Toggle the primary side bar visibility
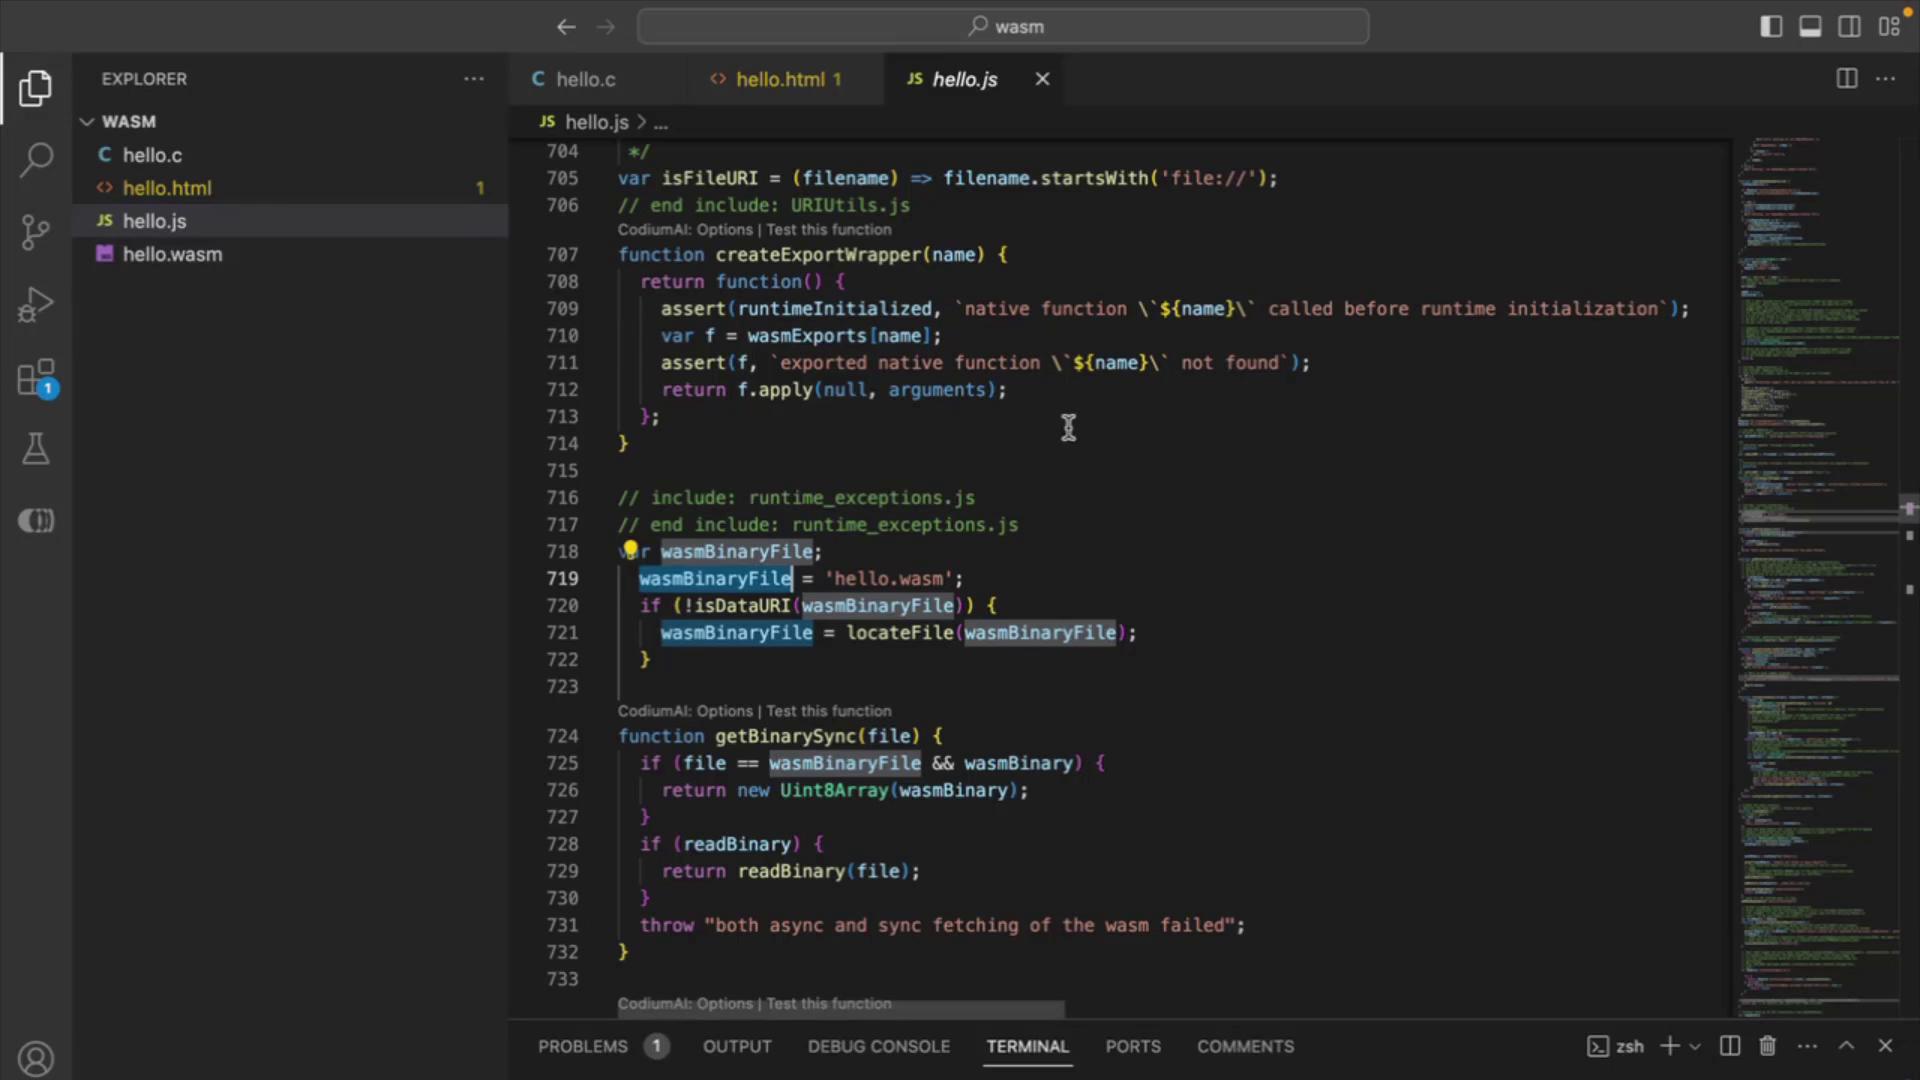Screen dimensions: 1920x1080 pyautogui.click(x=1771, y=27)
